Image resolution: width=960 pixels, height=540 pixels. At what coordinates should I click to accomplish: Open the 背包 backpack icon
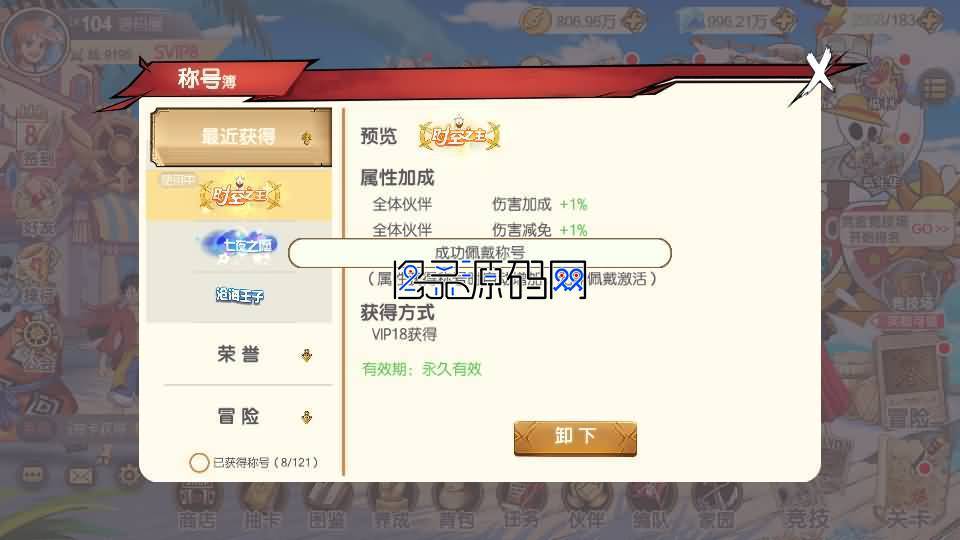coord(456,507)
